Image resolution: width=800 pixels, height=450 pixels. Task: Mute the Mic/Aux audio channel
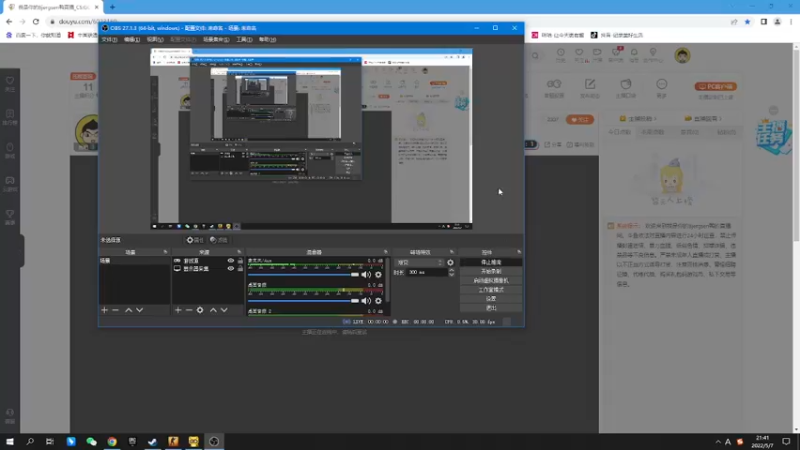(366, 274)
